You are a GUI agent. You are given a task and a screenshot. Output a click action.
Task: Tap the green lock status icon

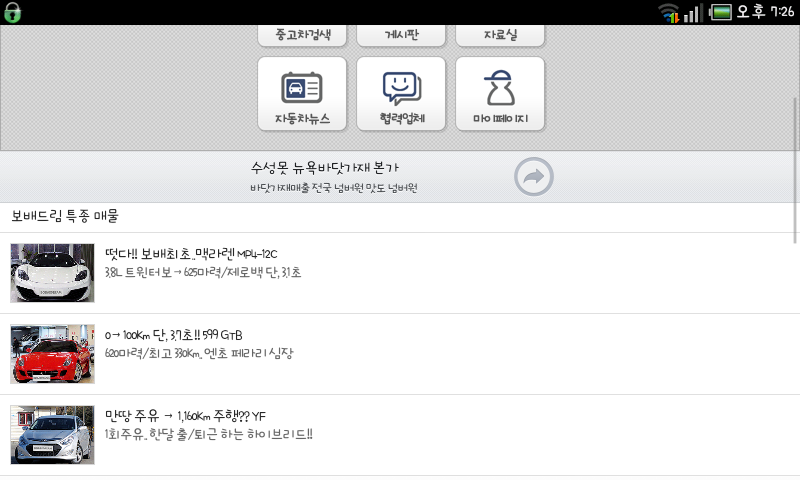[x=12, y=13]
